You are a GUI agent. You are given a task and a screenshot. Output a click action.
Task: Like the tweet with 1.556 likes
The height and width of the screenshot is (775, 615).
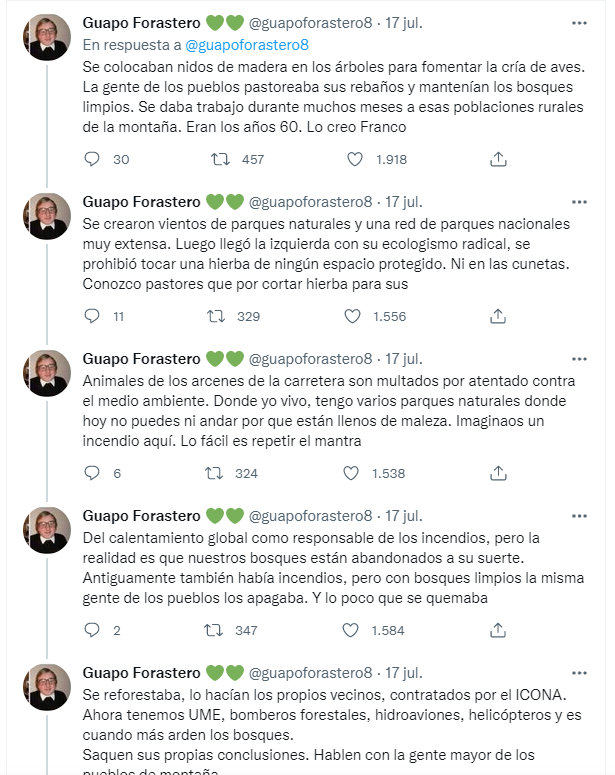click(x=354, y=316)
